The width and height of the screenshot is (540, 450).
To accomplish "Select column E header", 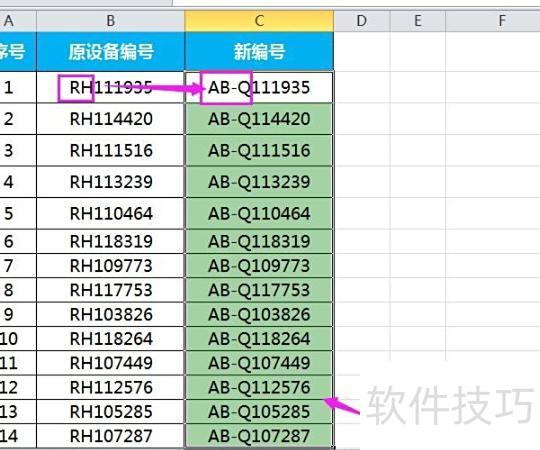I will tap(418, 21).
